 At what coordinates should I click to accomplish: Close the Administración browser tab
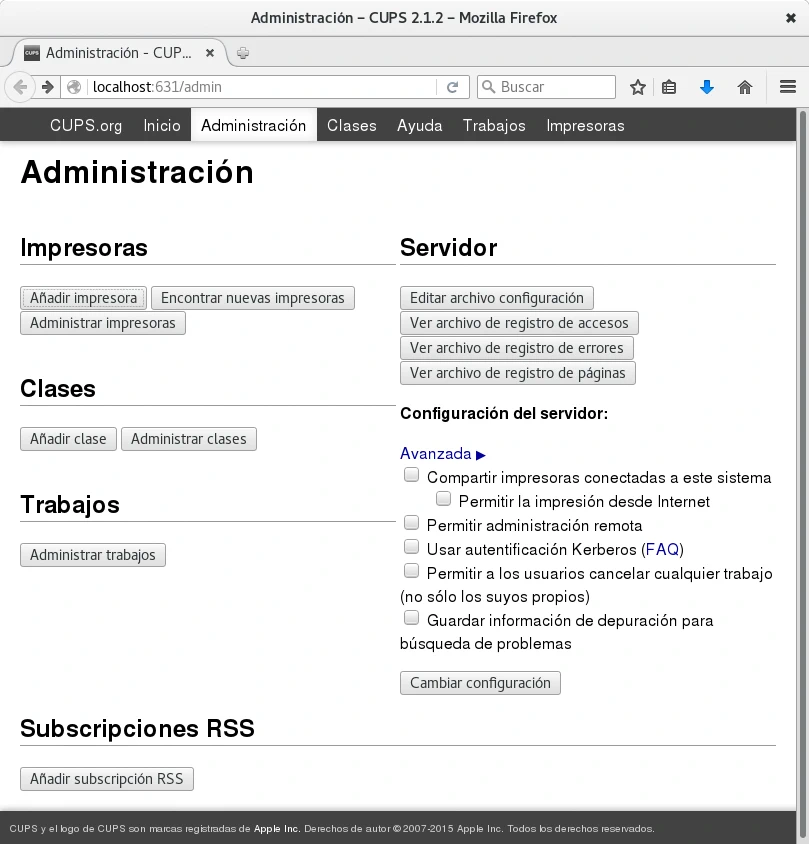pos(210,53)
